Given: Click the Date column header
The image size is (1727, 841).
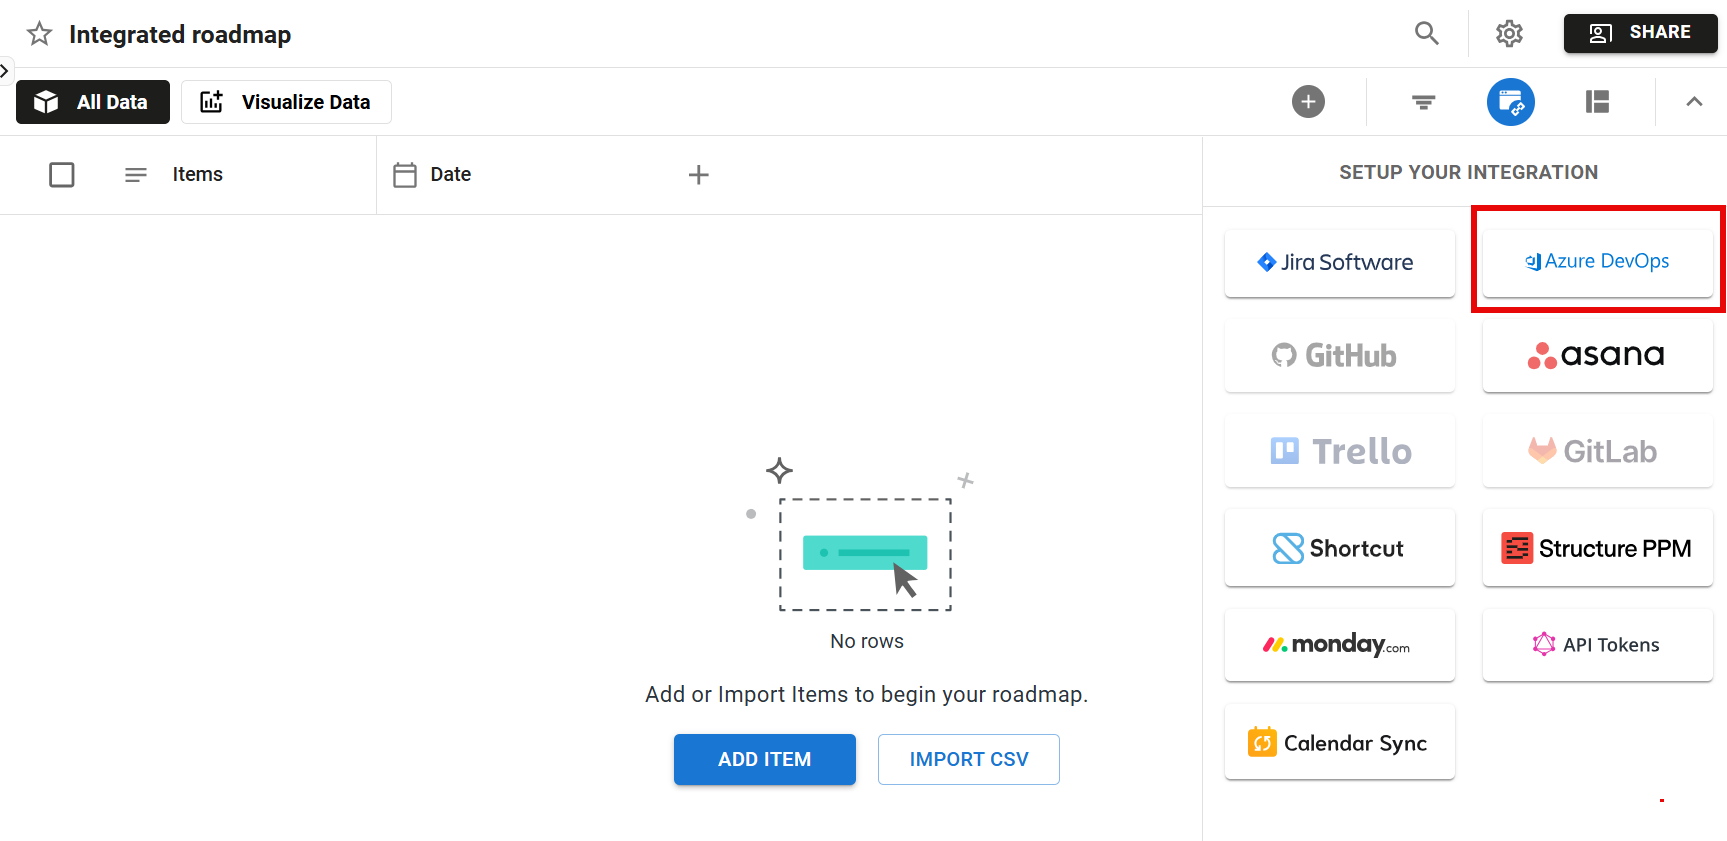Looking at the screenshot, I should (x=450, y=175).
